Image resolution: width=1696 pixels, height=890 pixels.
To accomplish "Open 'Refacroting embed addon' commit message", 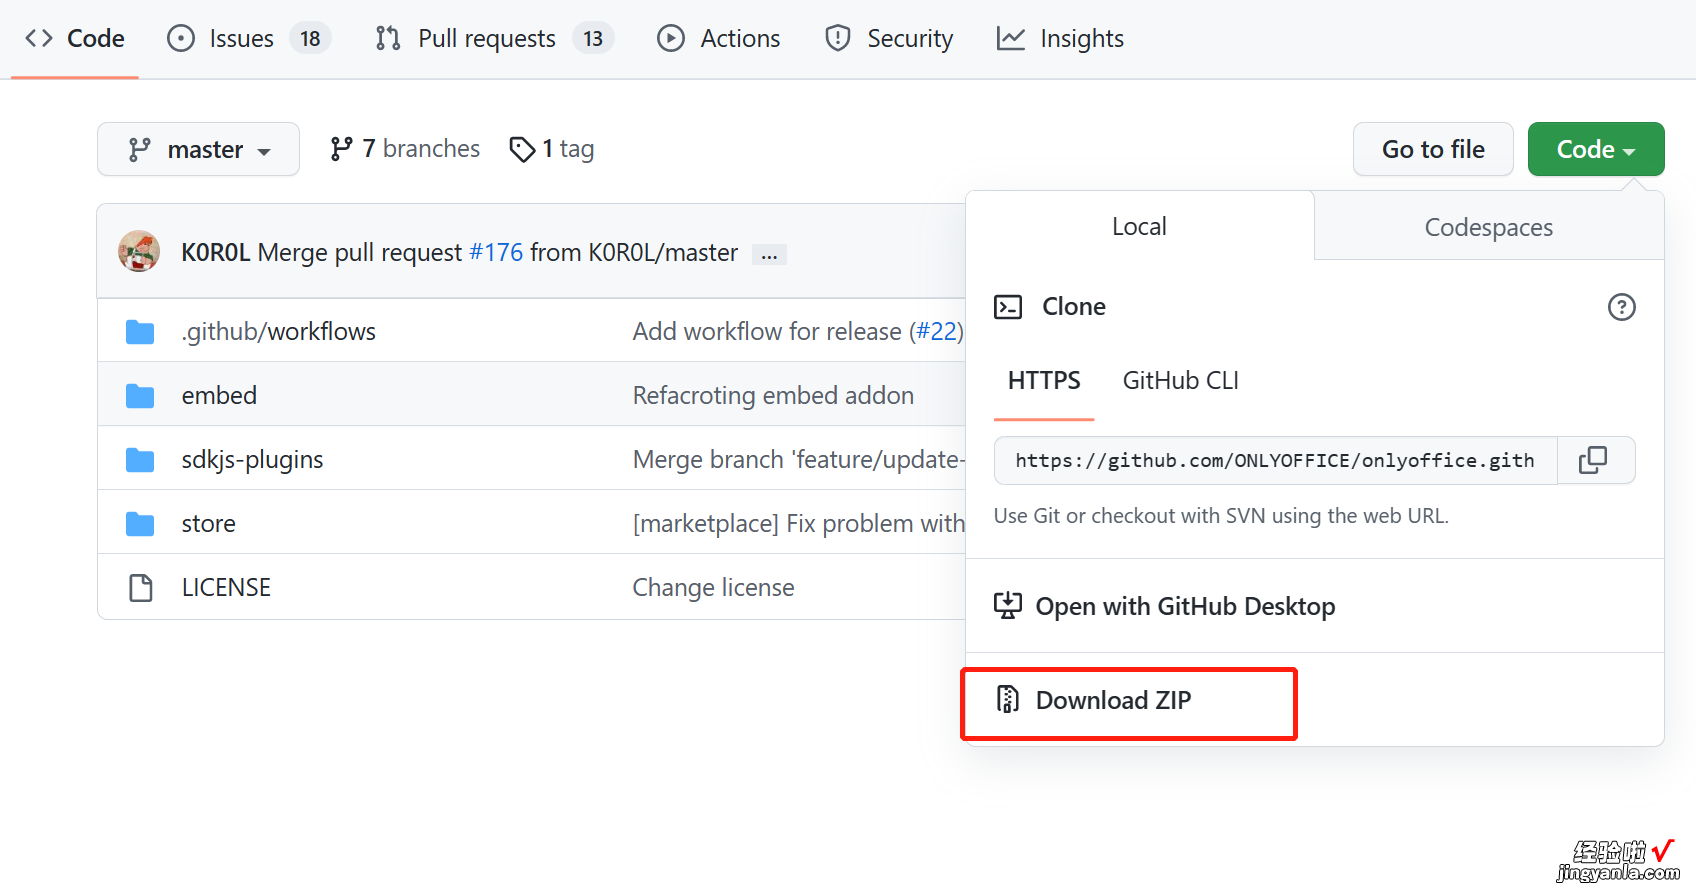I will click(773, 395).
